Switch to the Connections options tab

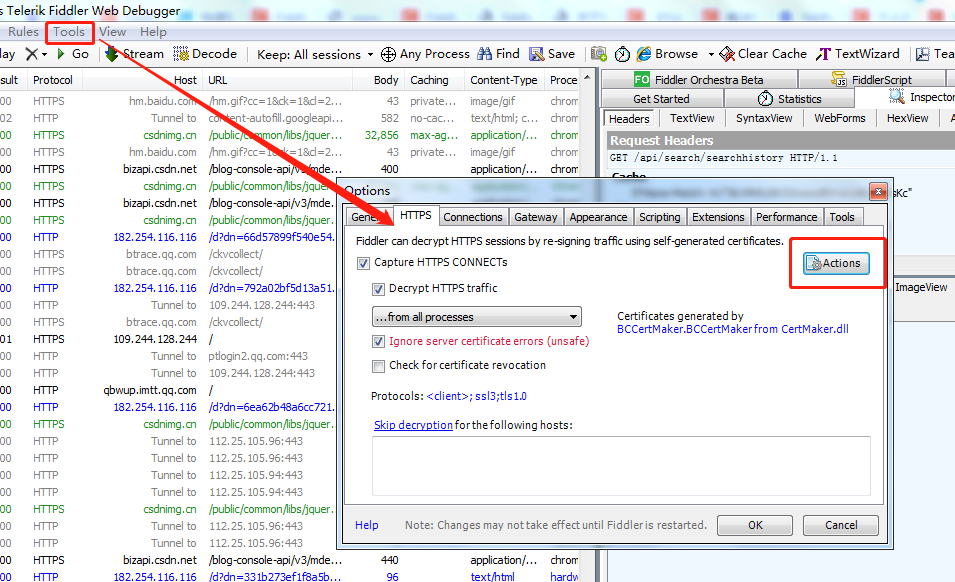(473, 217)
